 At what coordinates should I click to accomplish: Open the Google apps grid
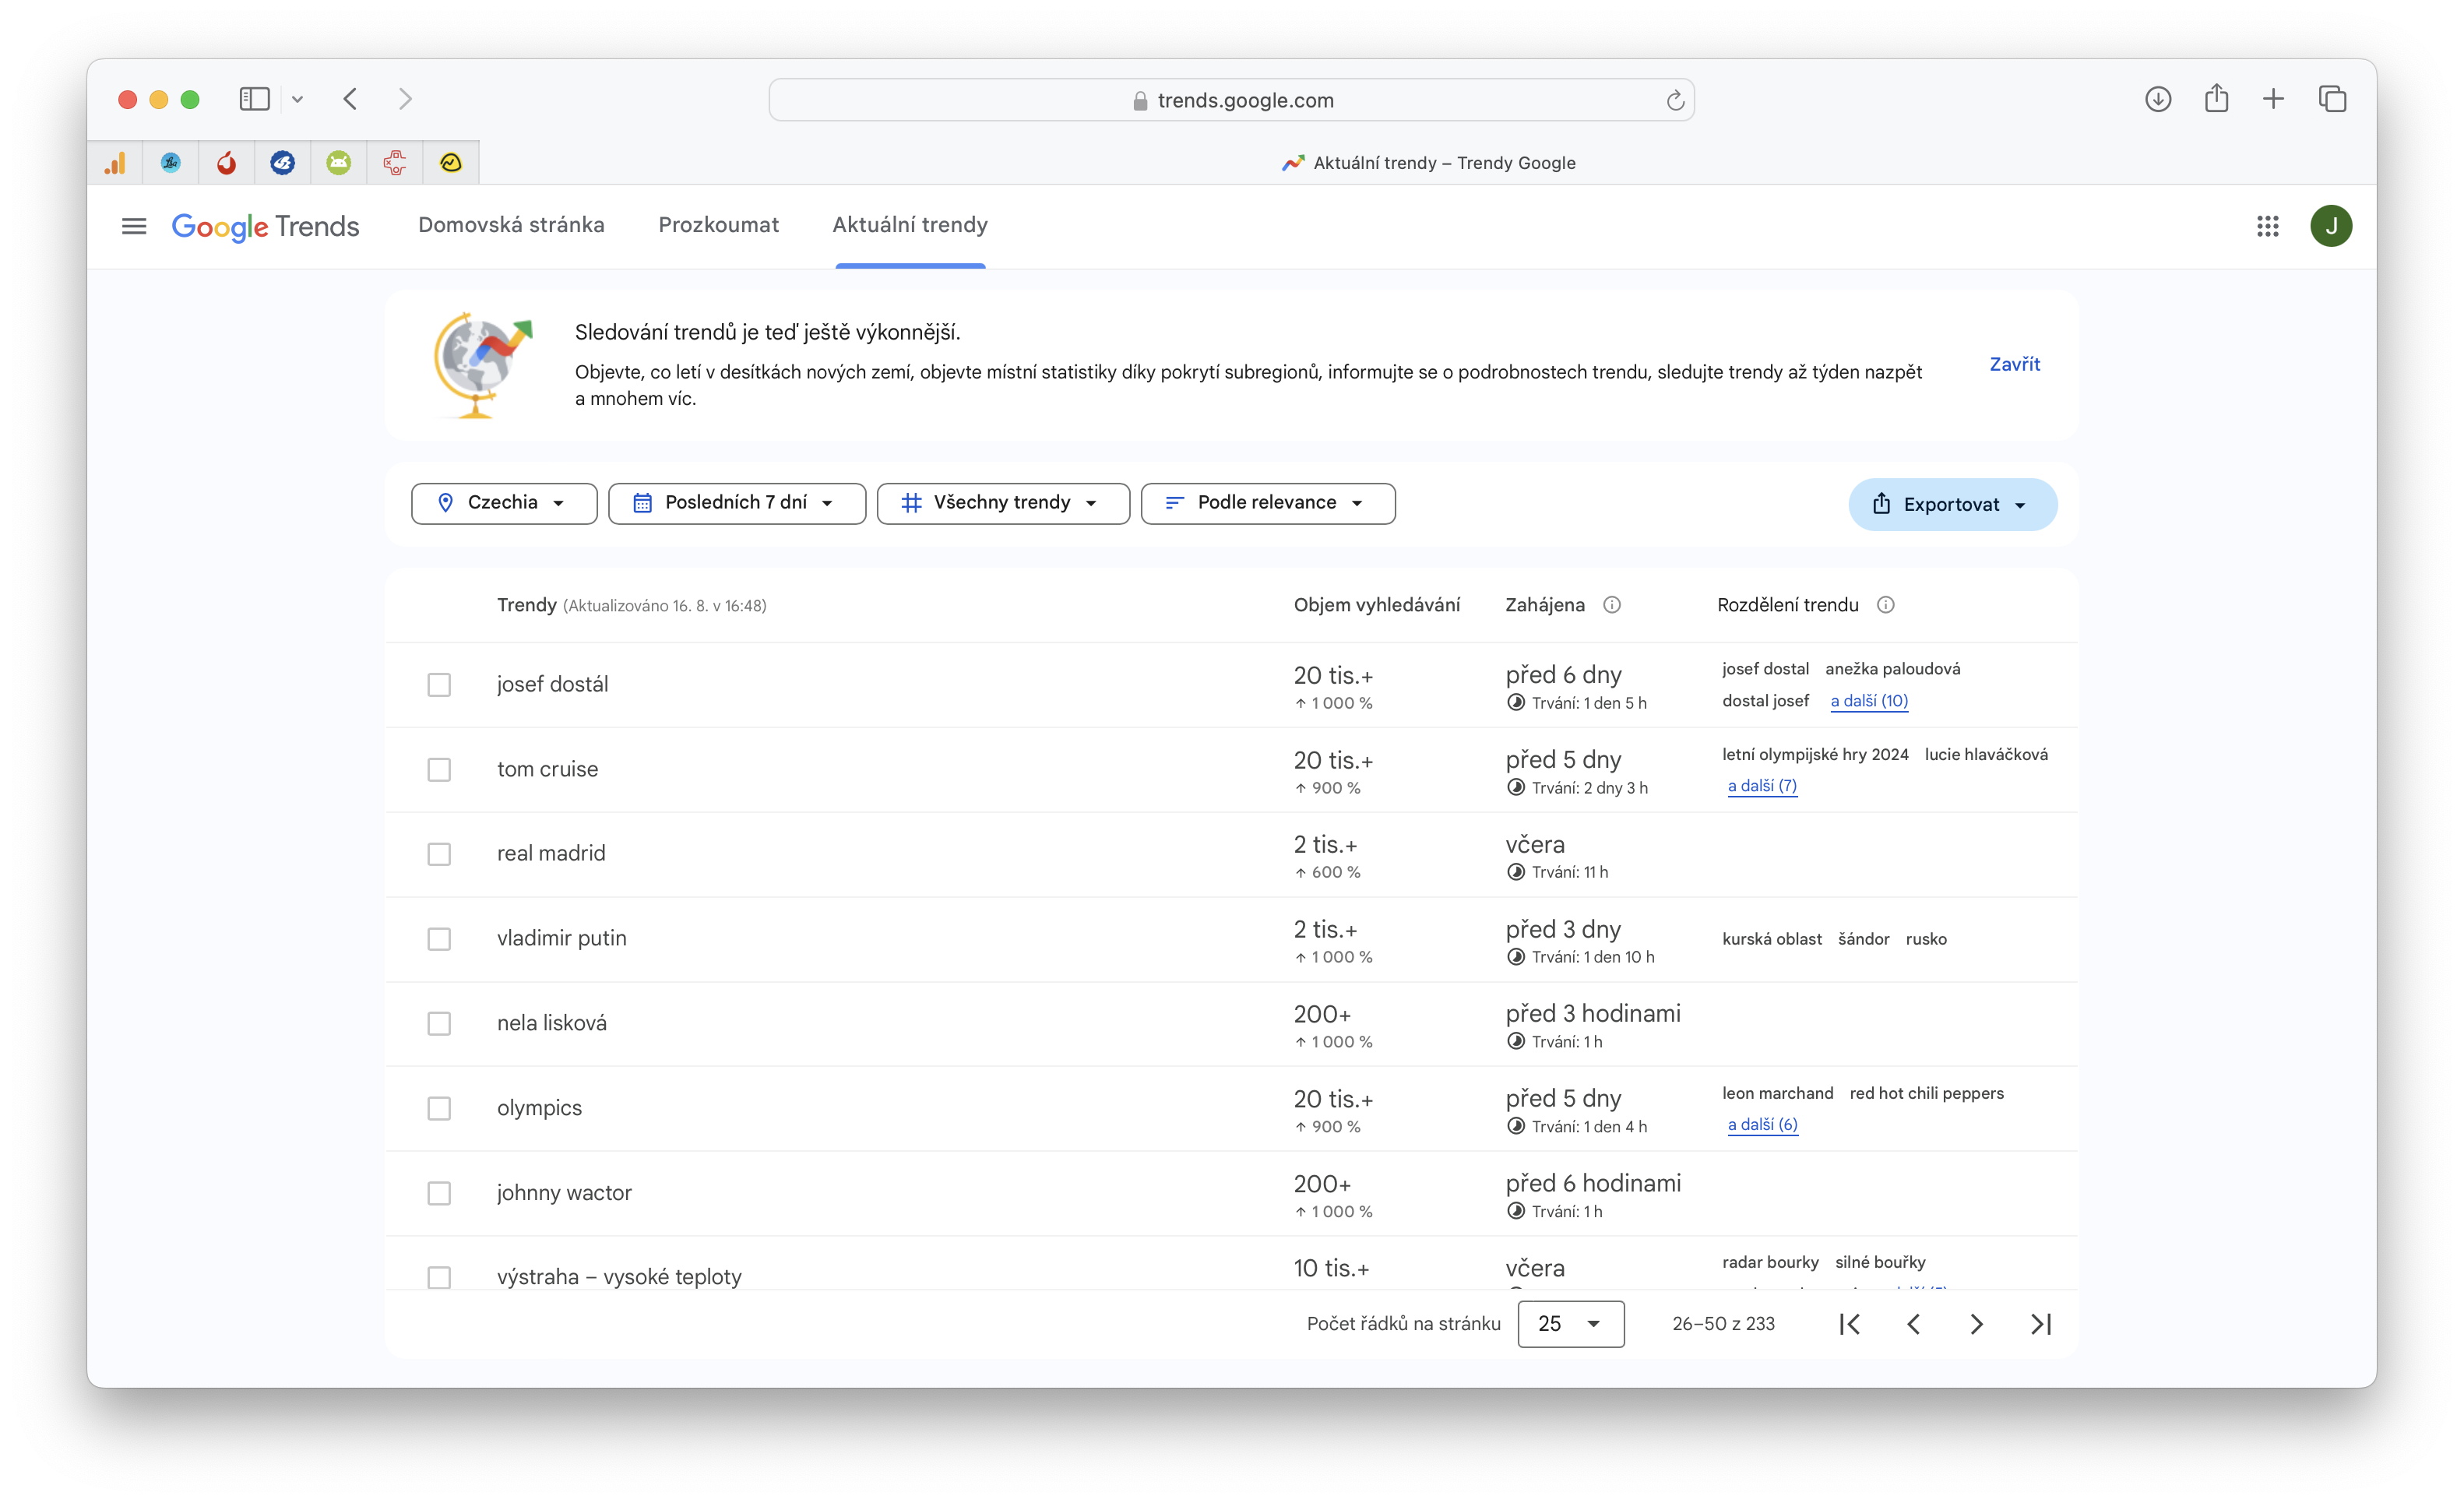(x=2267, y=226)
